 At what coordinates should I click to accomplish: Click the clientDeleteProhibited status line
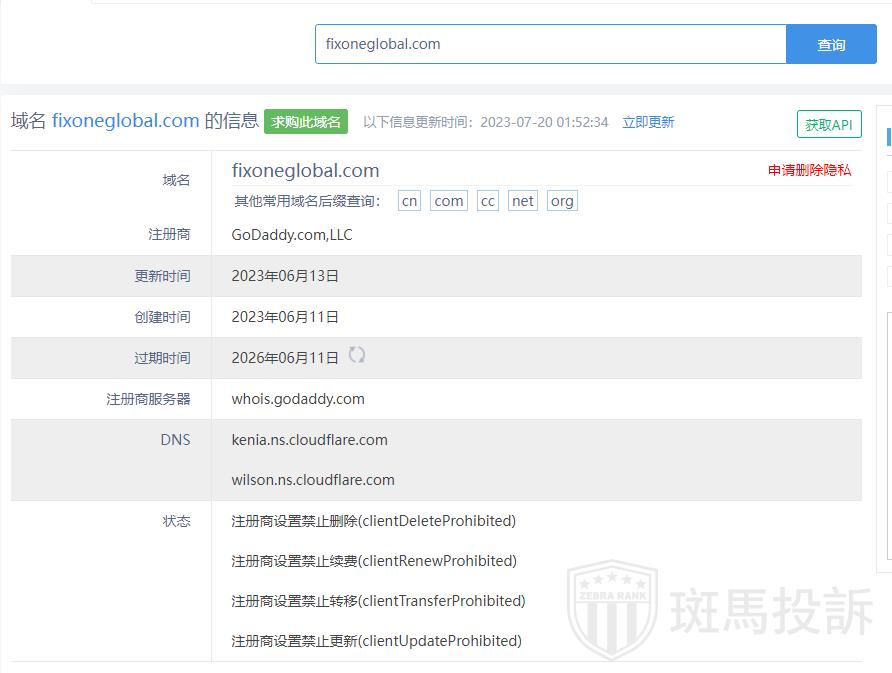pyautogui.click(x=373, y=521)
